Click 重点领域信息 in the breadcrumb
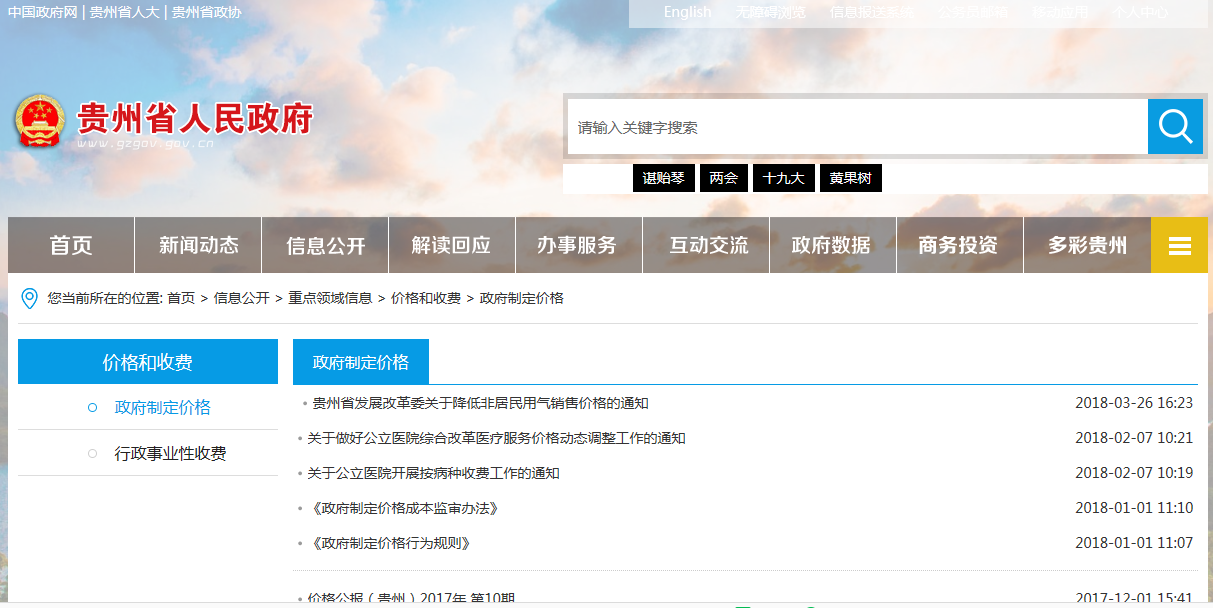1213x608 pixels. point(330,298)
